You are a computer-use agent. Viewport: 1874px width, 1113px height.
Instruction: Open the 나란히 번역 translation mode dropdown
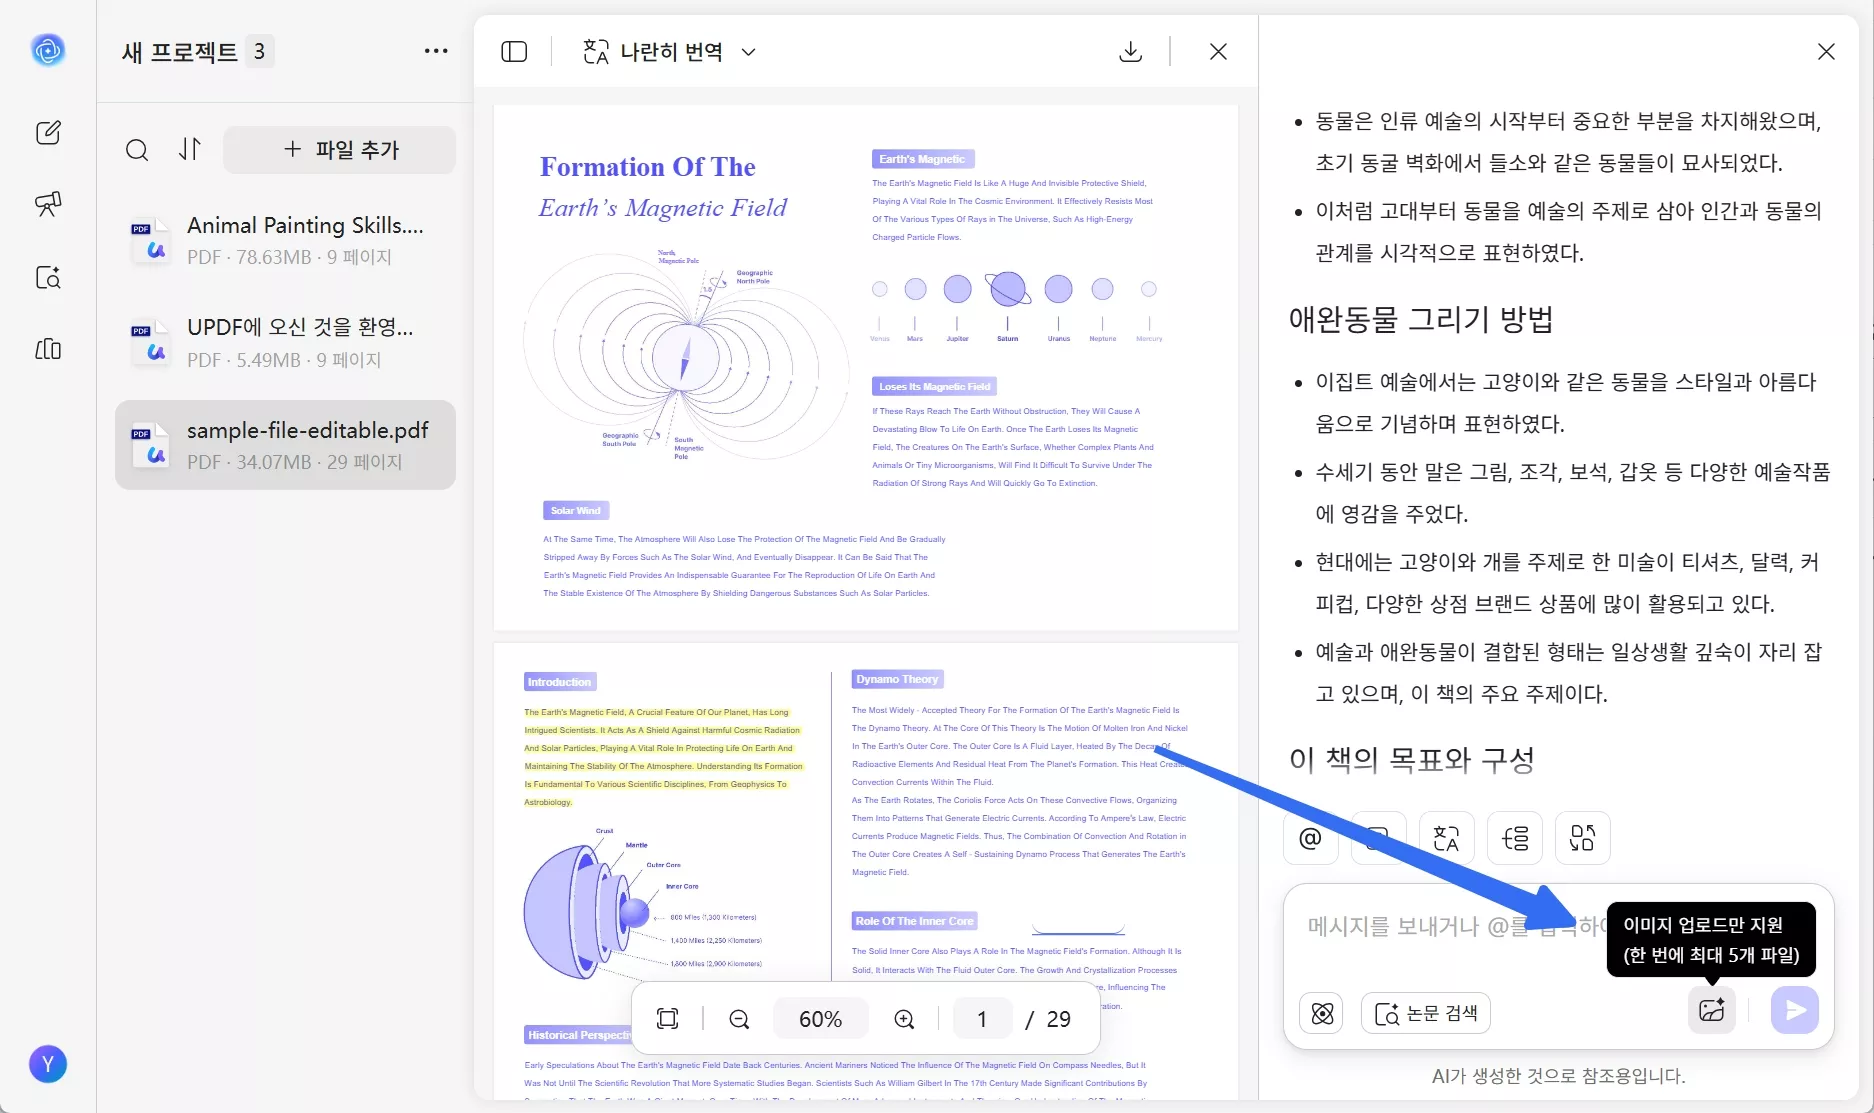tap(668, 51)
